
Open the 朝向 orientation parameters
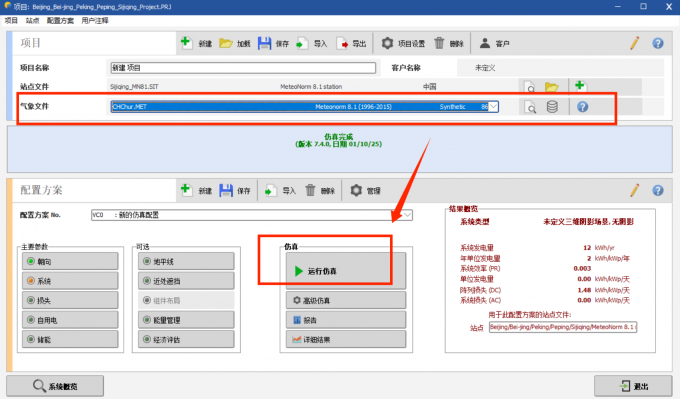click(x=70, y=262)
